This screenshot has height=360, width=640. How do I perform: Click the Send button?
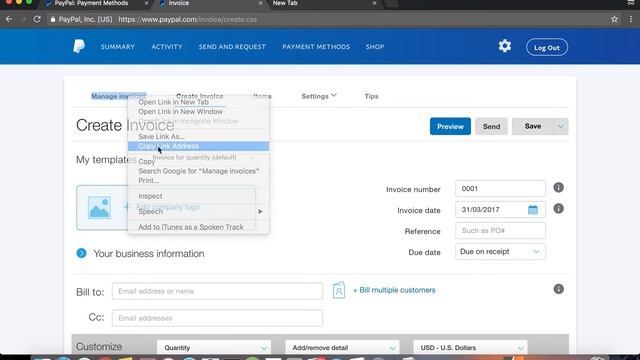click(491, 127)
